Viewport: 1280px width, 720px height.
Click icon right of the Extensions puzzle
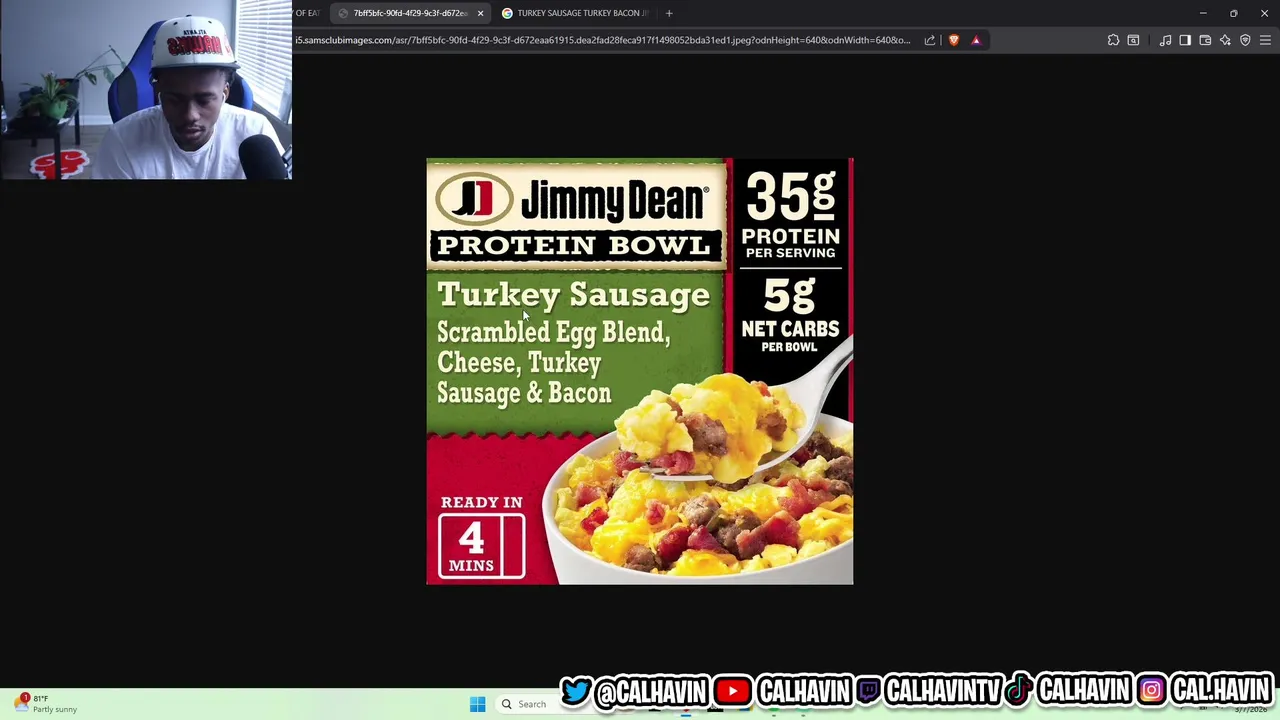click(1133, 40)
